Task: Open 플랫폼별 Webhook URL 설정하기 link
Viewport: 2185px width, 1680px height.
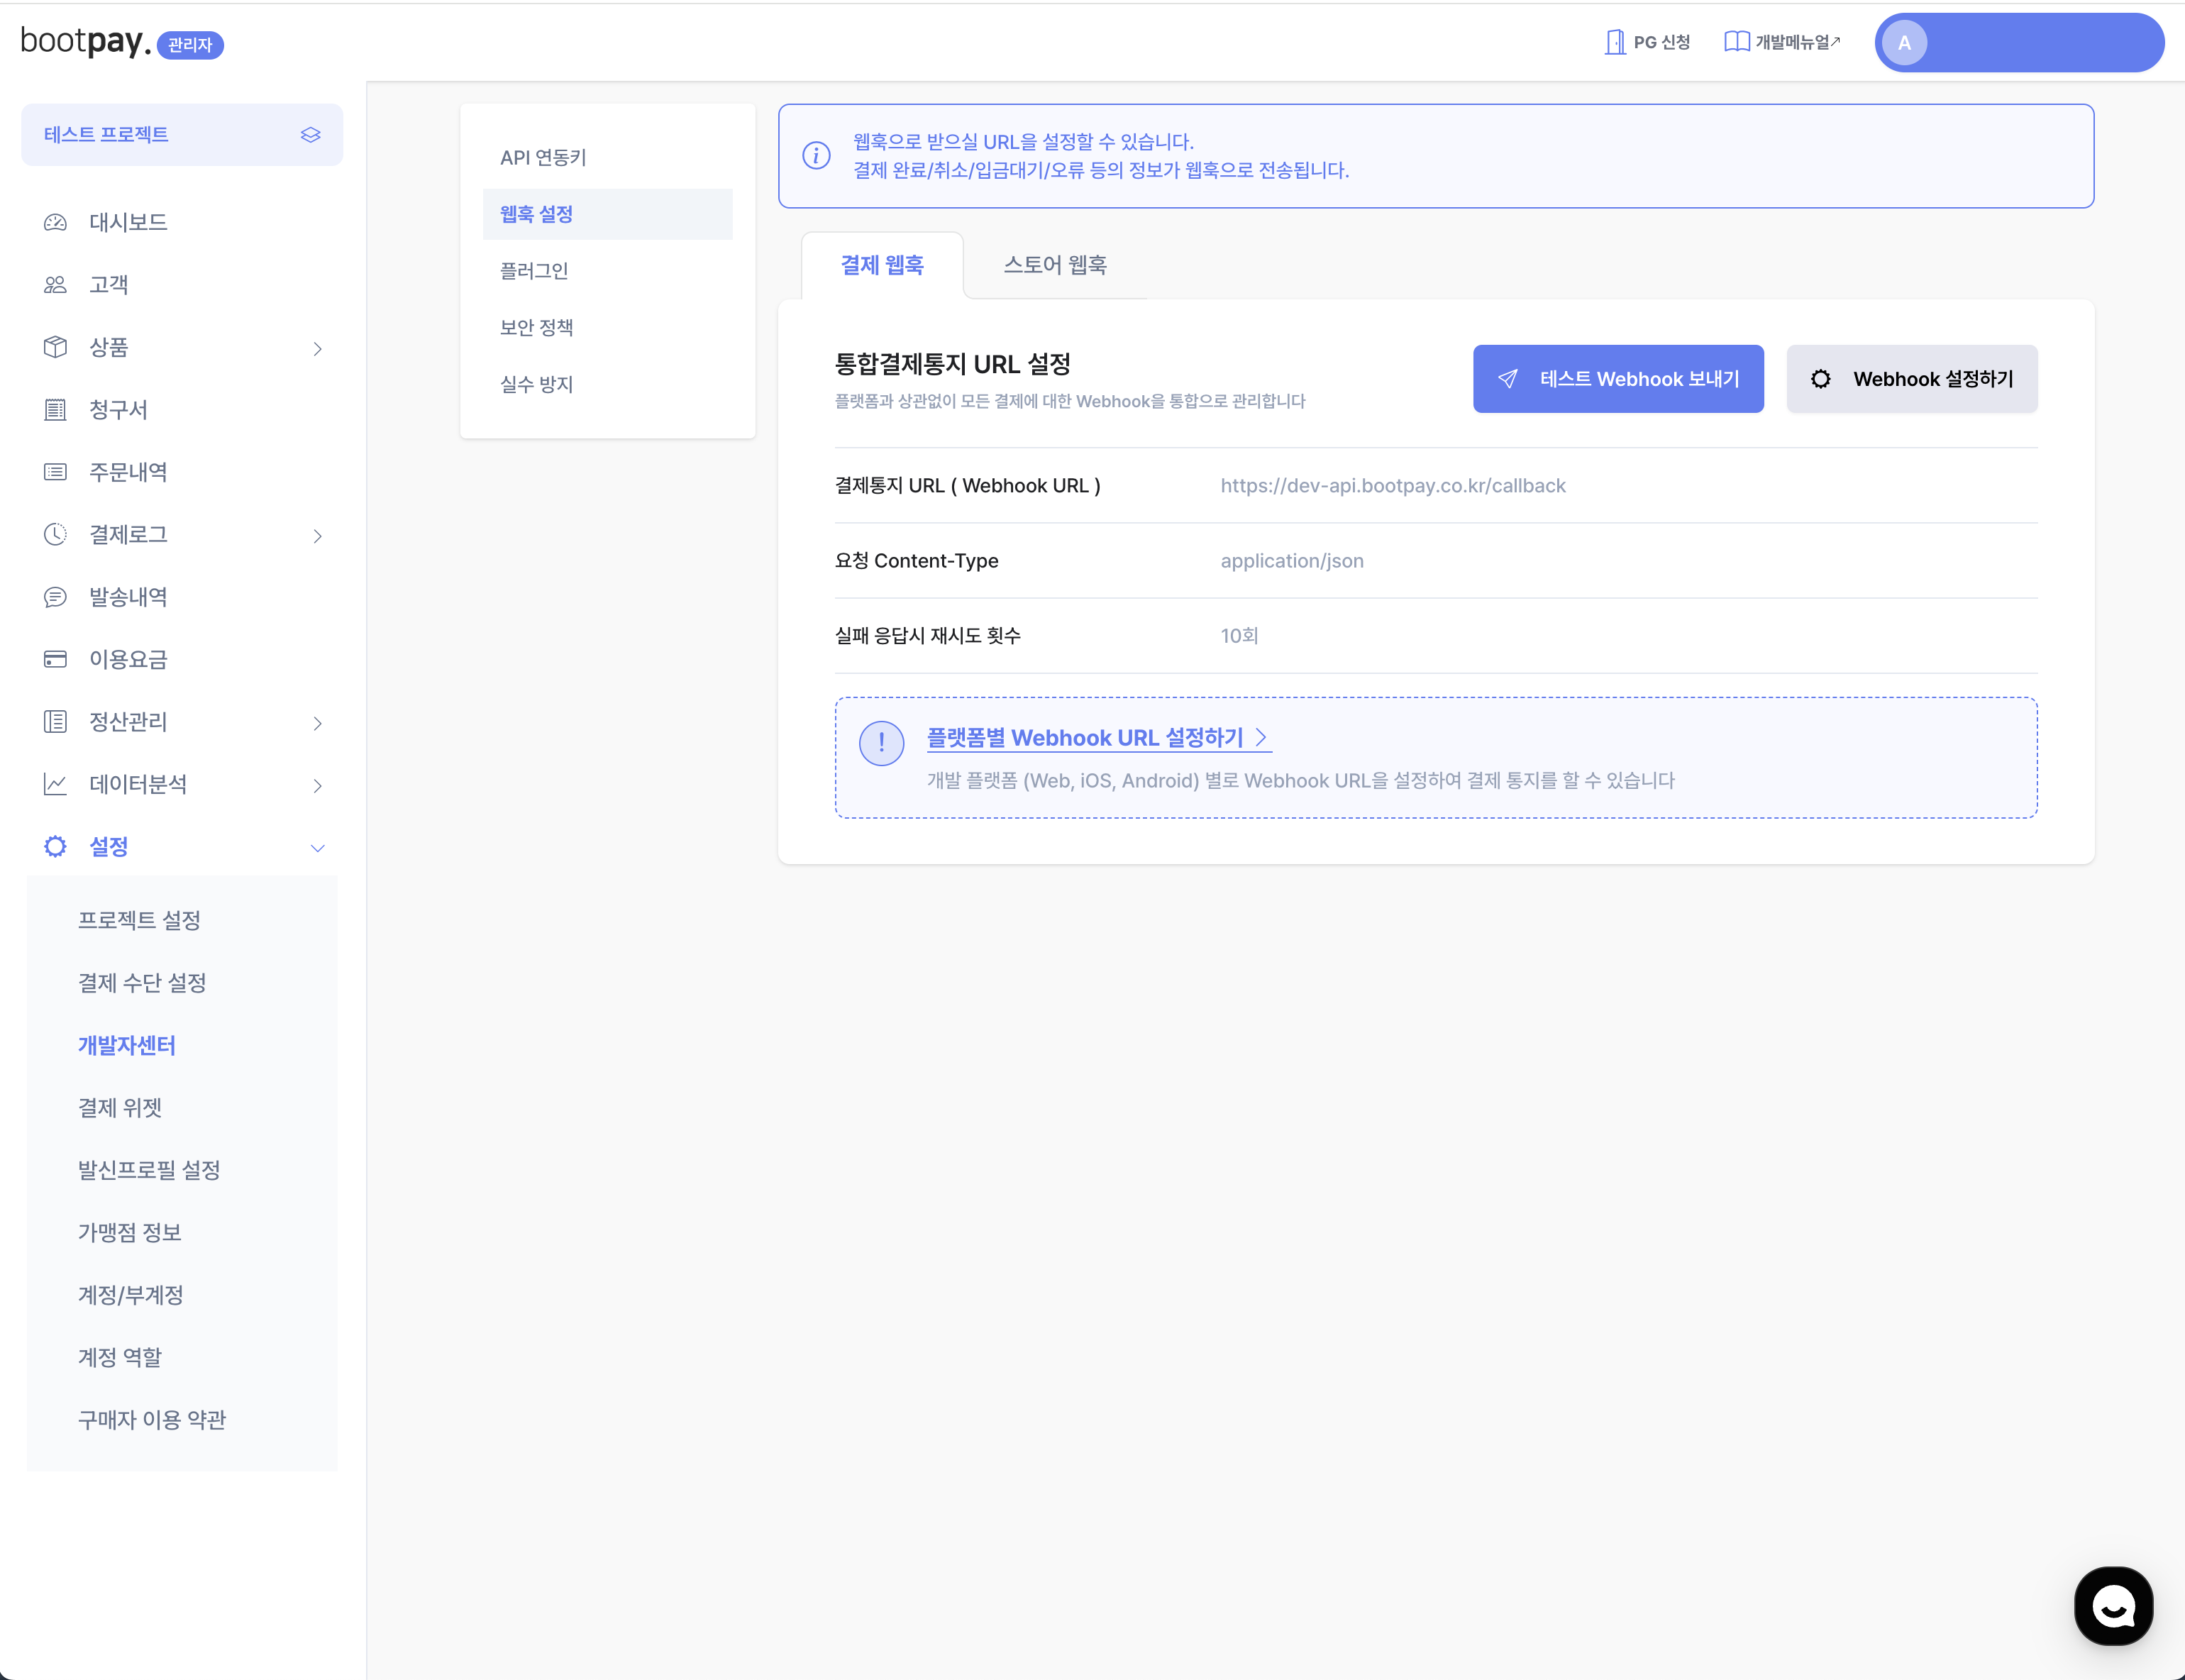Action: 1096,738
